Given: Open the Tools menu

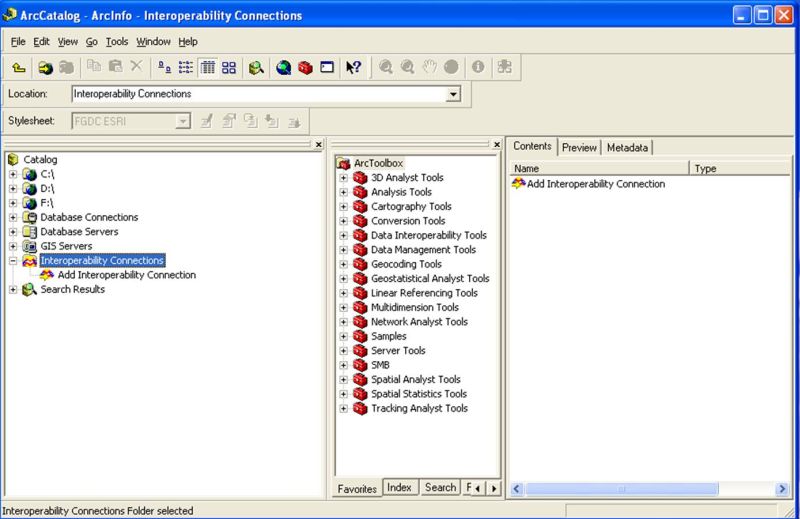Looking at the screenshot, I should 117,42.
